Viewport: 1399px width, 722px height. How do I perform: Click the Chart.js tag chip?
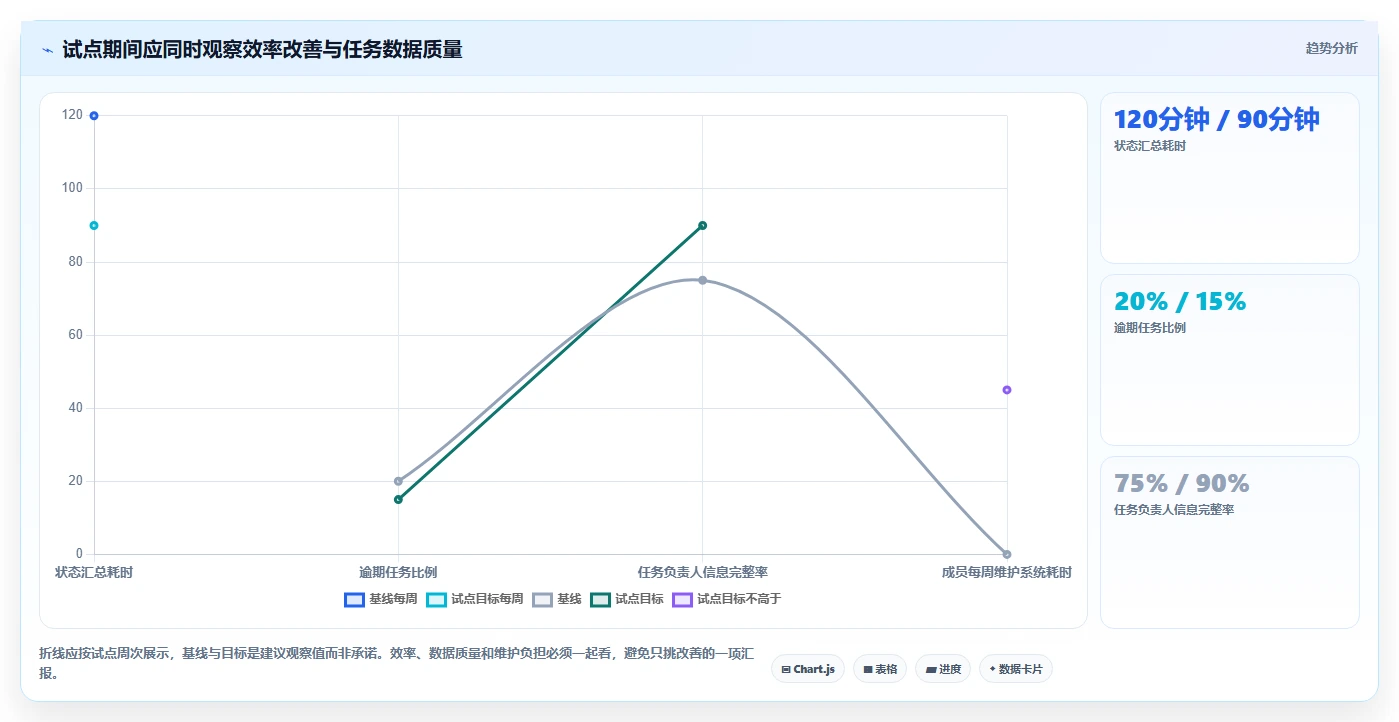808,669
